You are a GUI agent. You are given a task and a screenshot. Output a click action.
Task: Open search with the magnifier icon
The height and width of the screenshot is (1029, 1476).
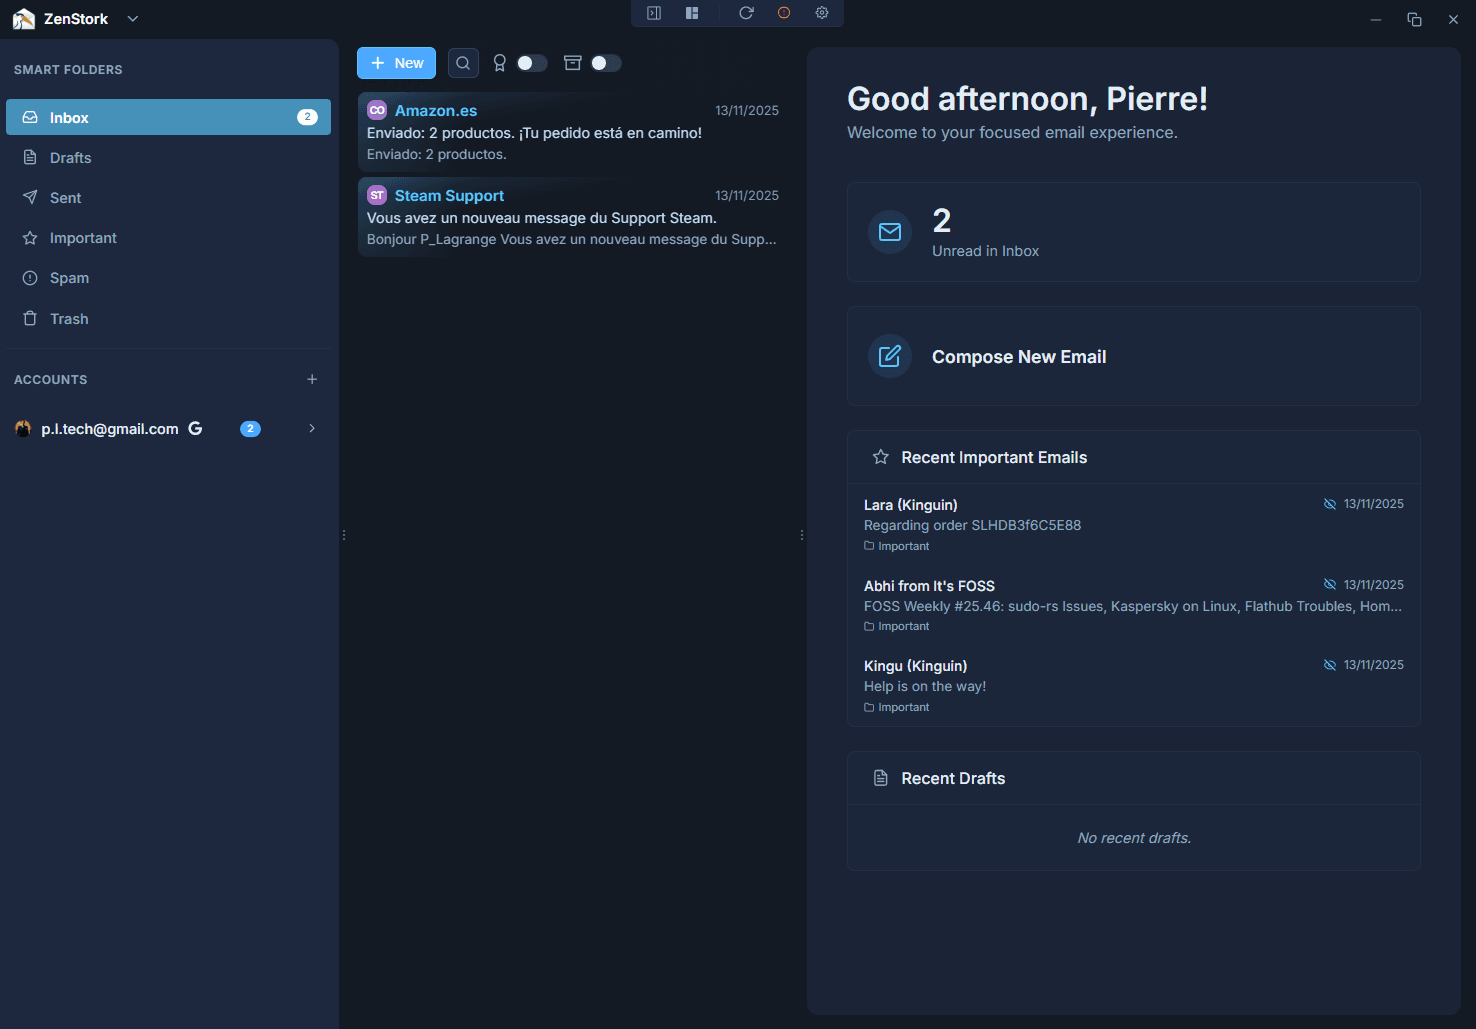coord(463,62)
